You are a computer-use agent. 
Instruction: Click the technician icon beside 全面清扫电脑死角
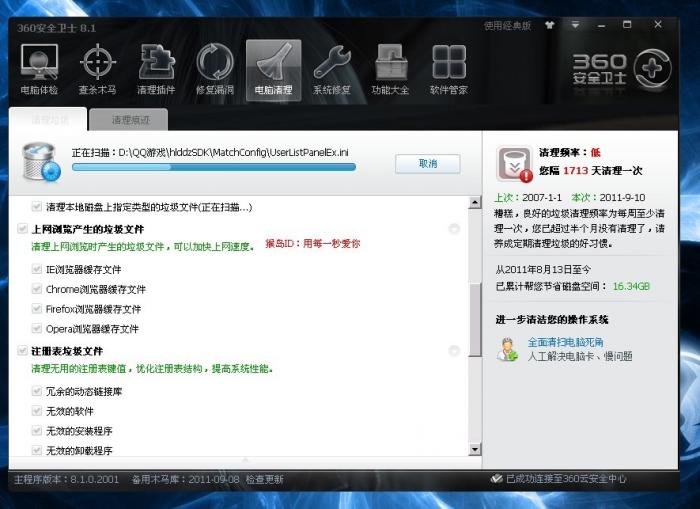click(508, 349)
